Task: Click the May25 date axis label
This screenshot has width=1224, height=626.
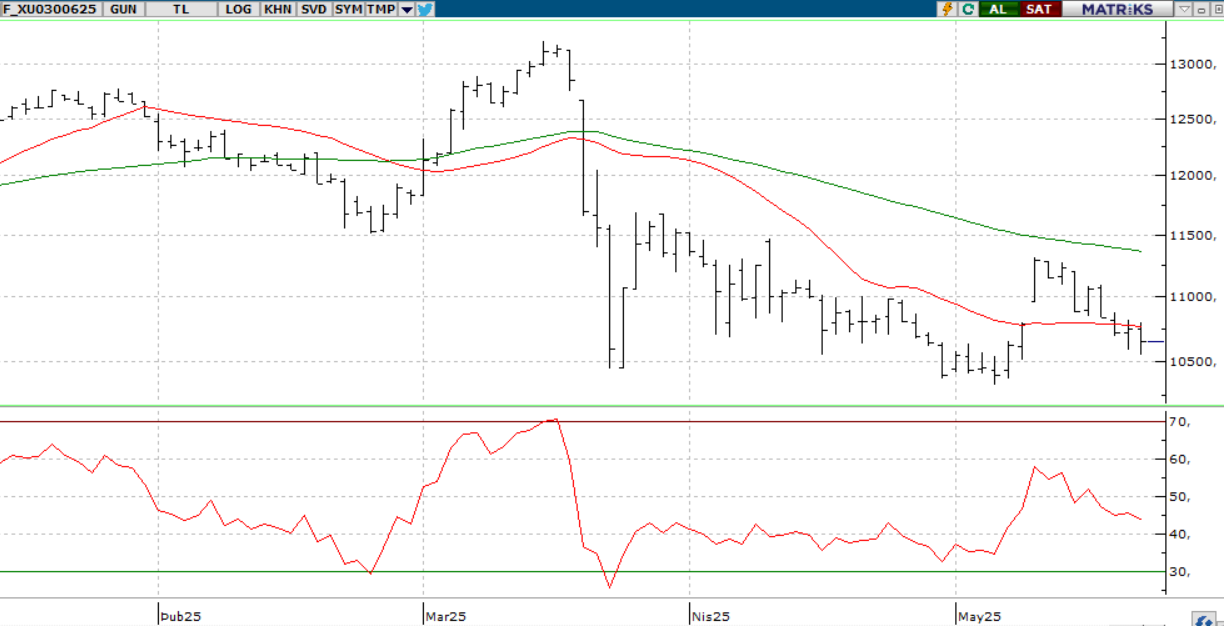Action: coord(979,616)
